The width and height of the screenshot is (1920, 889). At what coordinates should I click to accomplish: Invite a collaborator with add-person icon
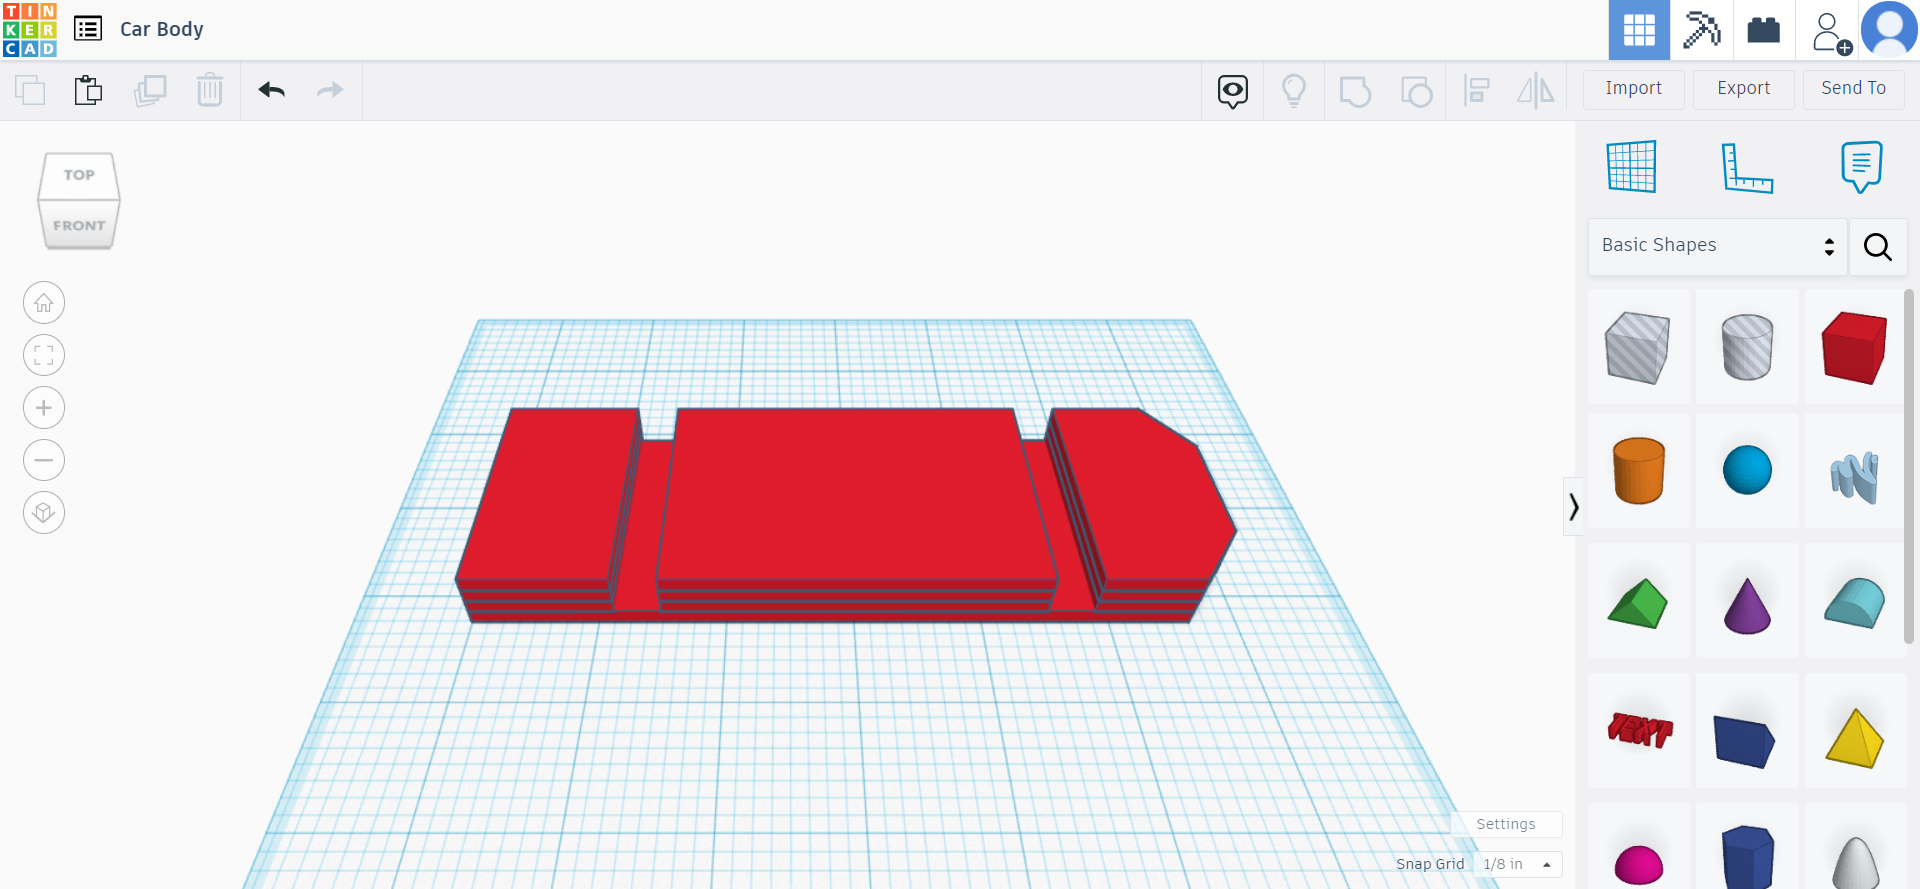pyautogui.click(x=1830, y=31)
